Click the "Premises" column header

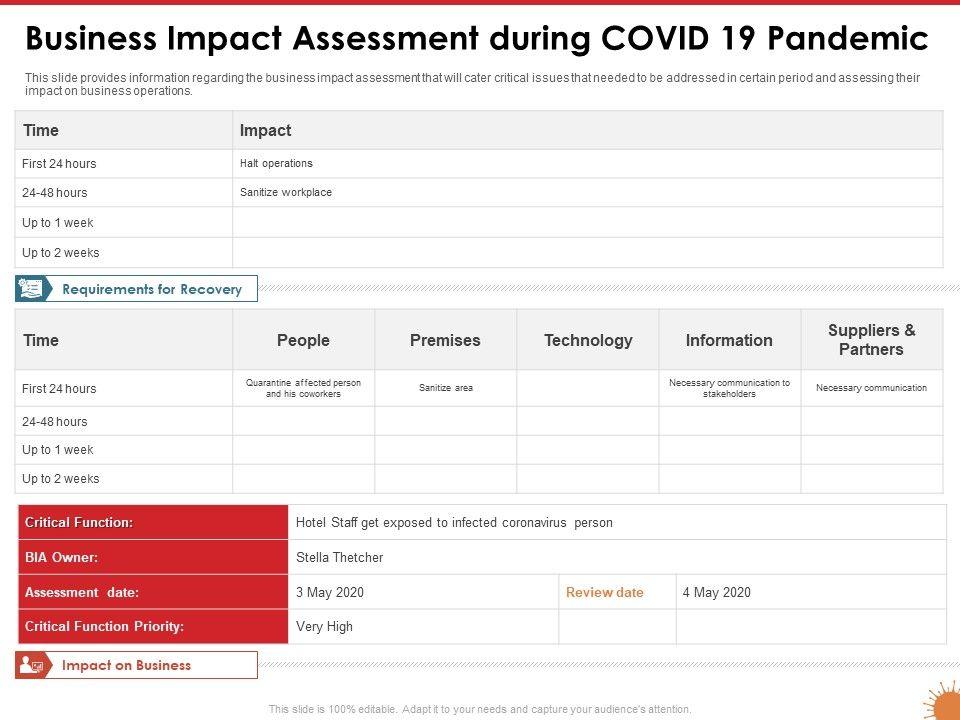click(x=445, y=340)
